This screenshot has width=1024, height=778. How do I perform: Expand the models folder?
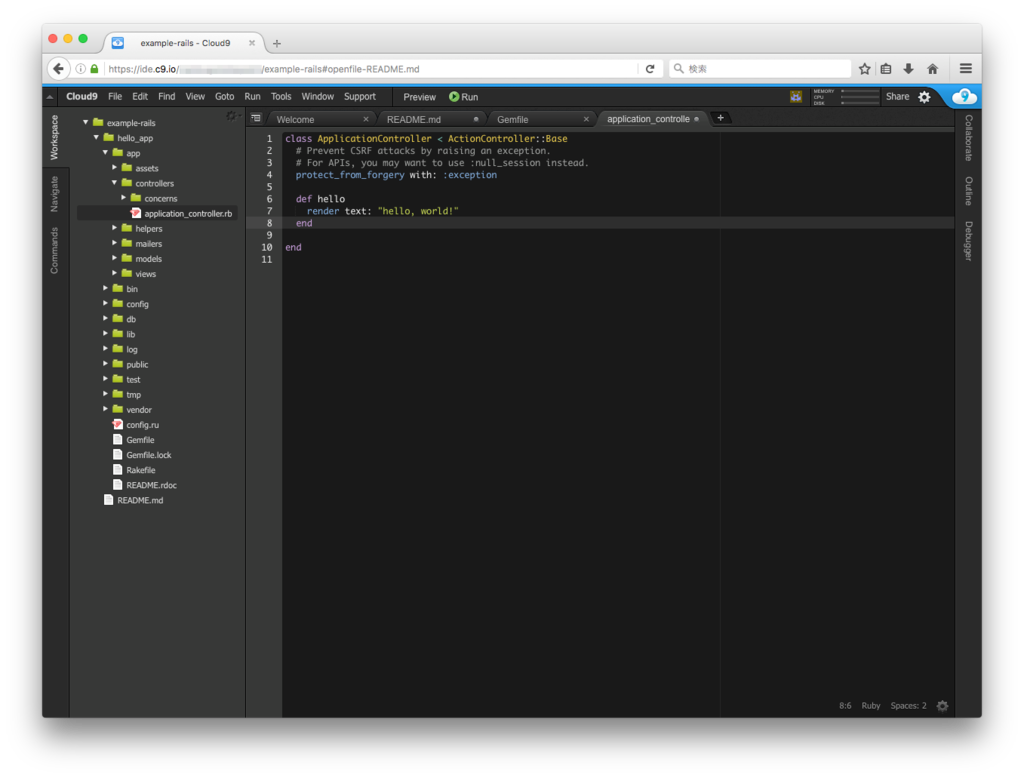(114, 258)
